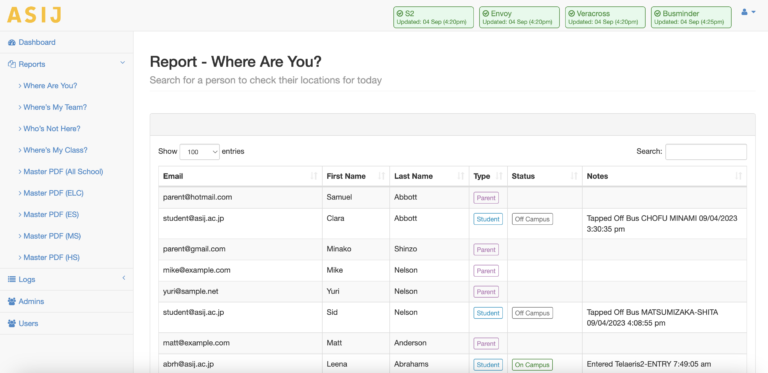
Task: Sort by First Name column arrows
Action: coord(382,176)
